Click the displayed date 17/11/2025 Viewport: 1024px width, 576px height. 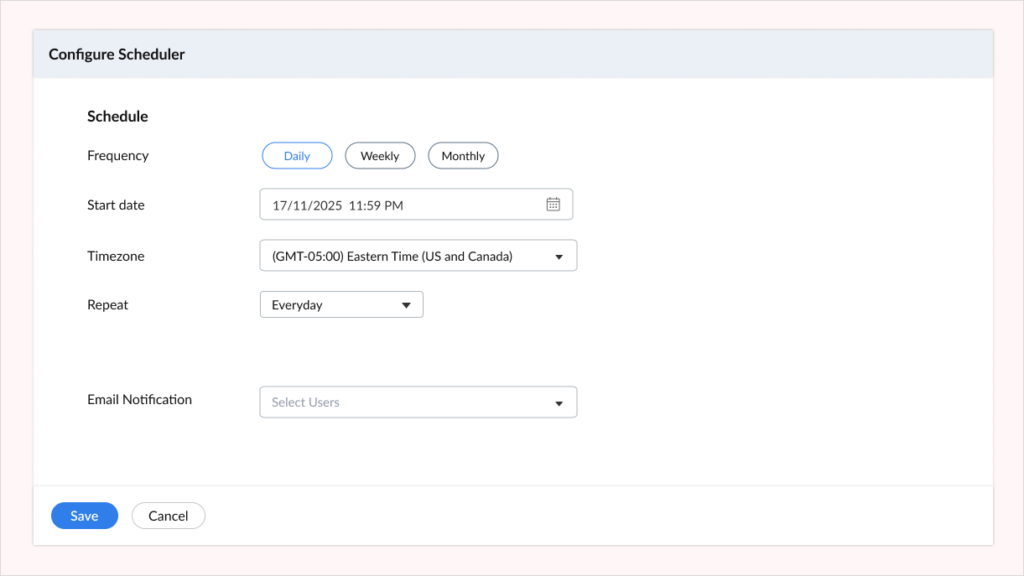(x=310, y=204)
